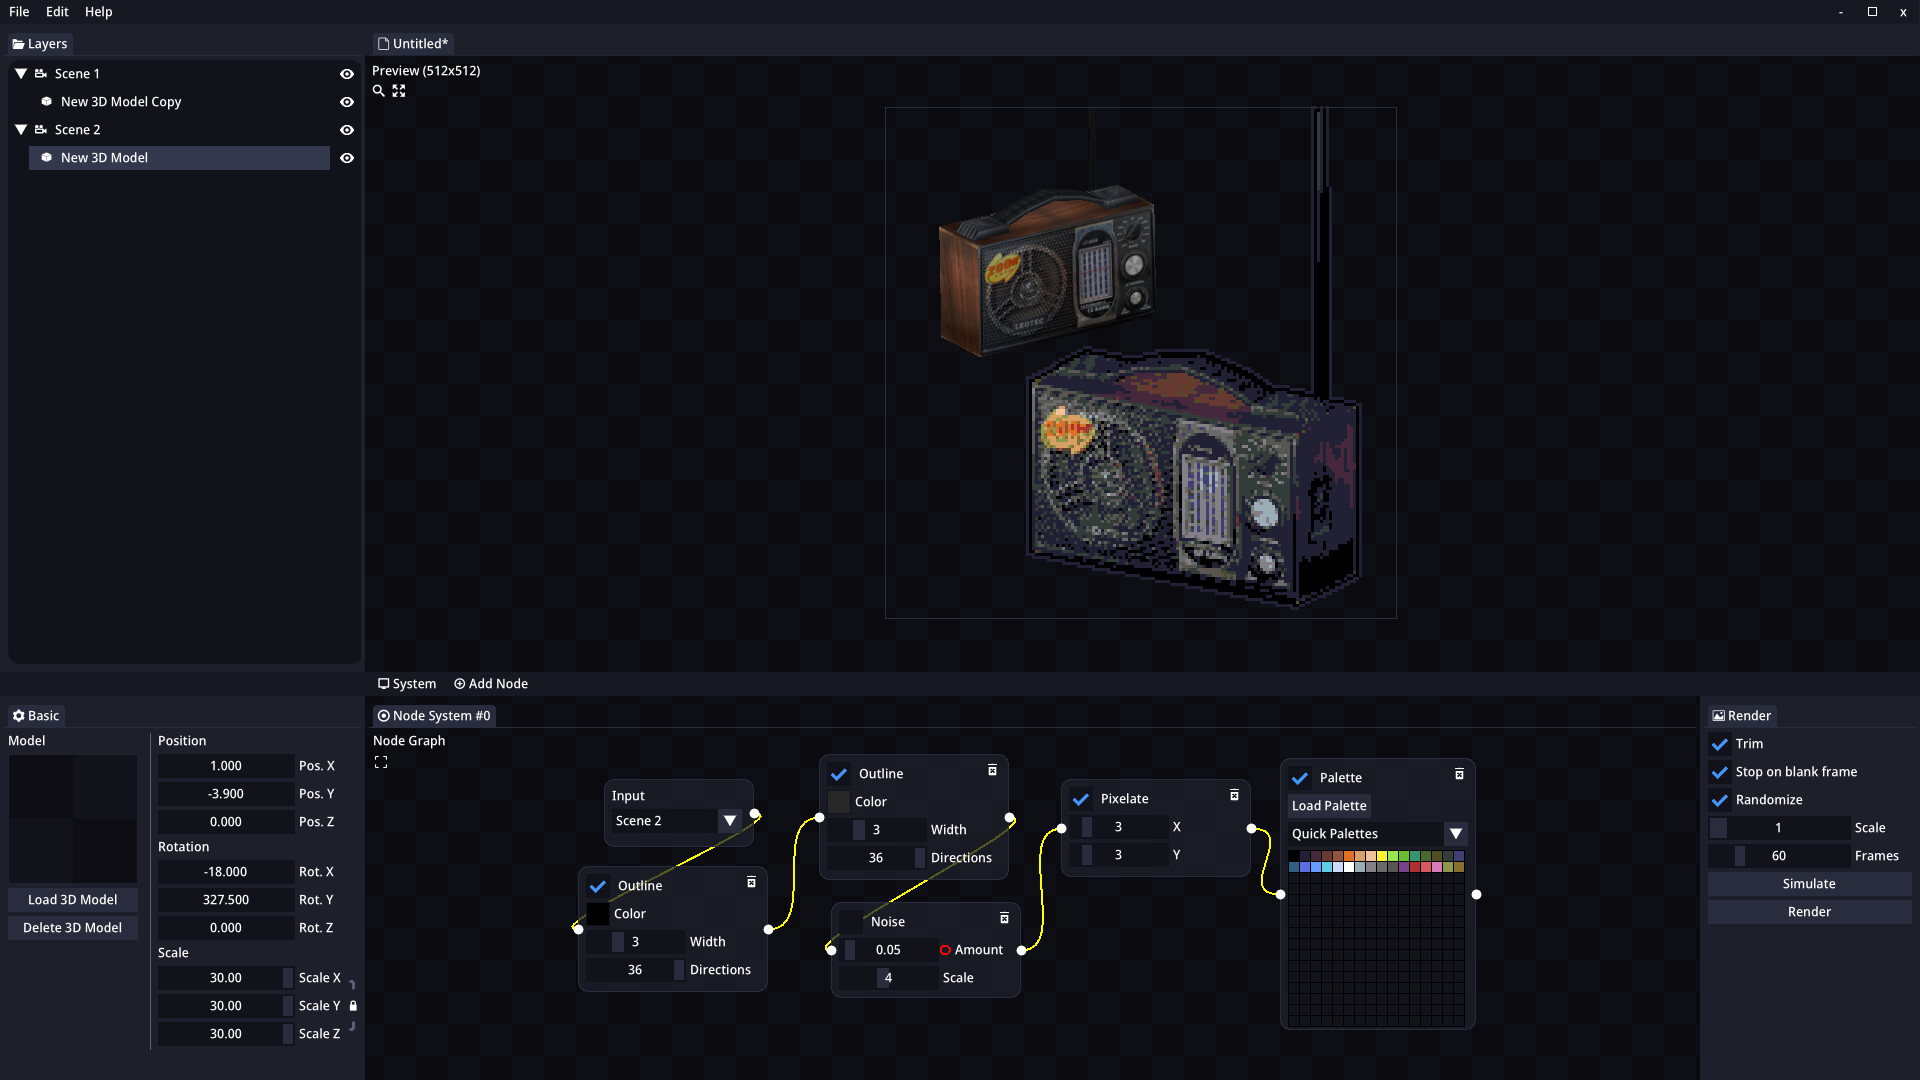Toggle visibility of Scene 1 layer

(x=347, y=74)
